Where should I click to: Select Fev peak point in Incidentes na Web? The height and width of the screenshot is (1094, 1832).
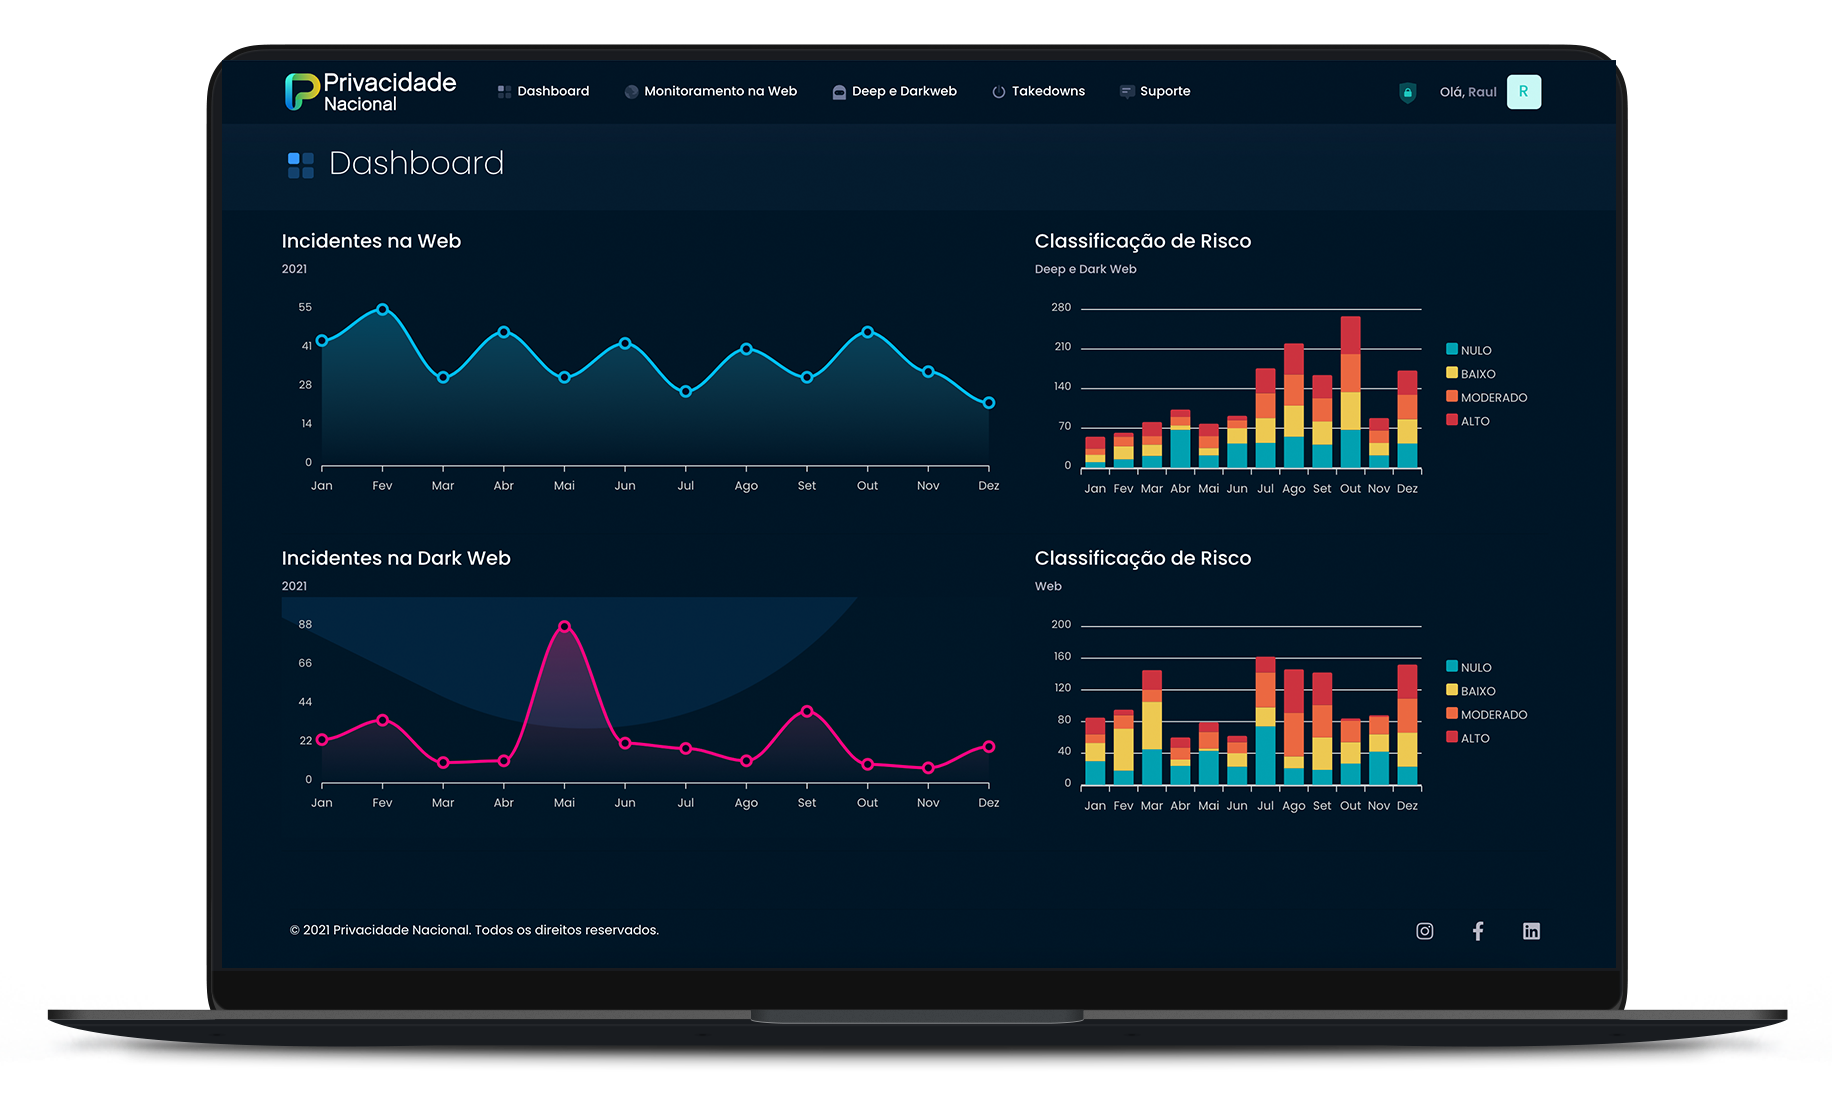point(382,309)
